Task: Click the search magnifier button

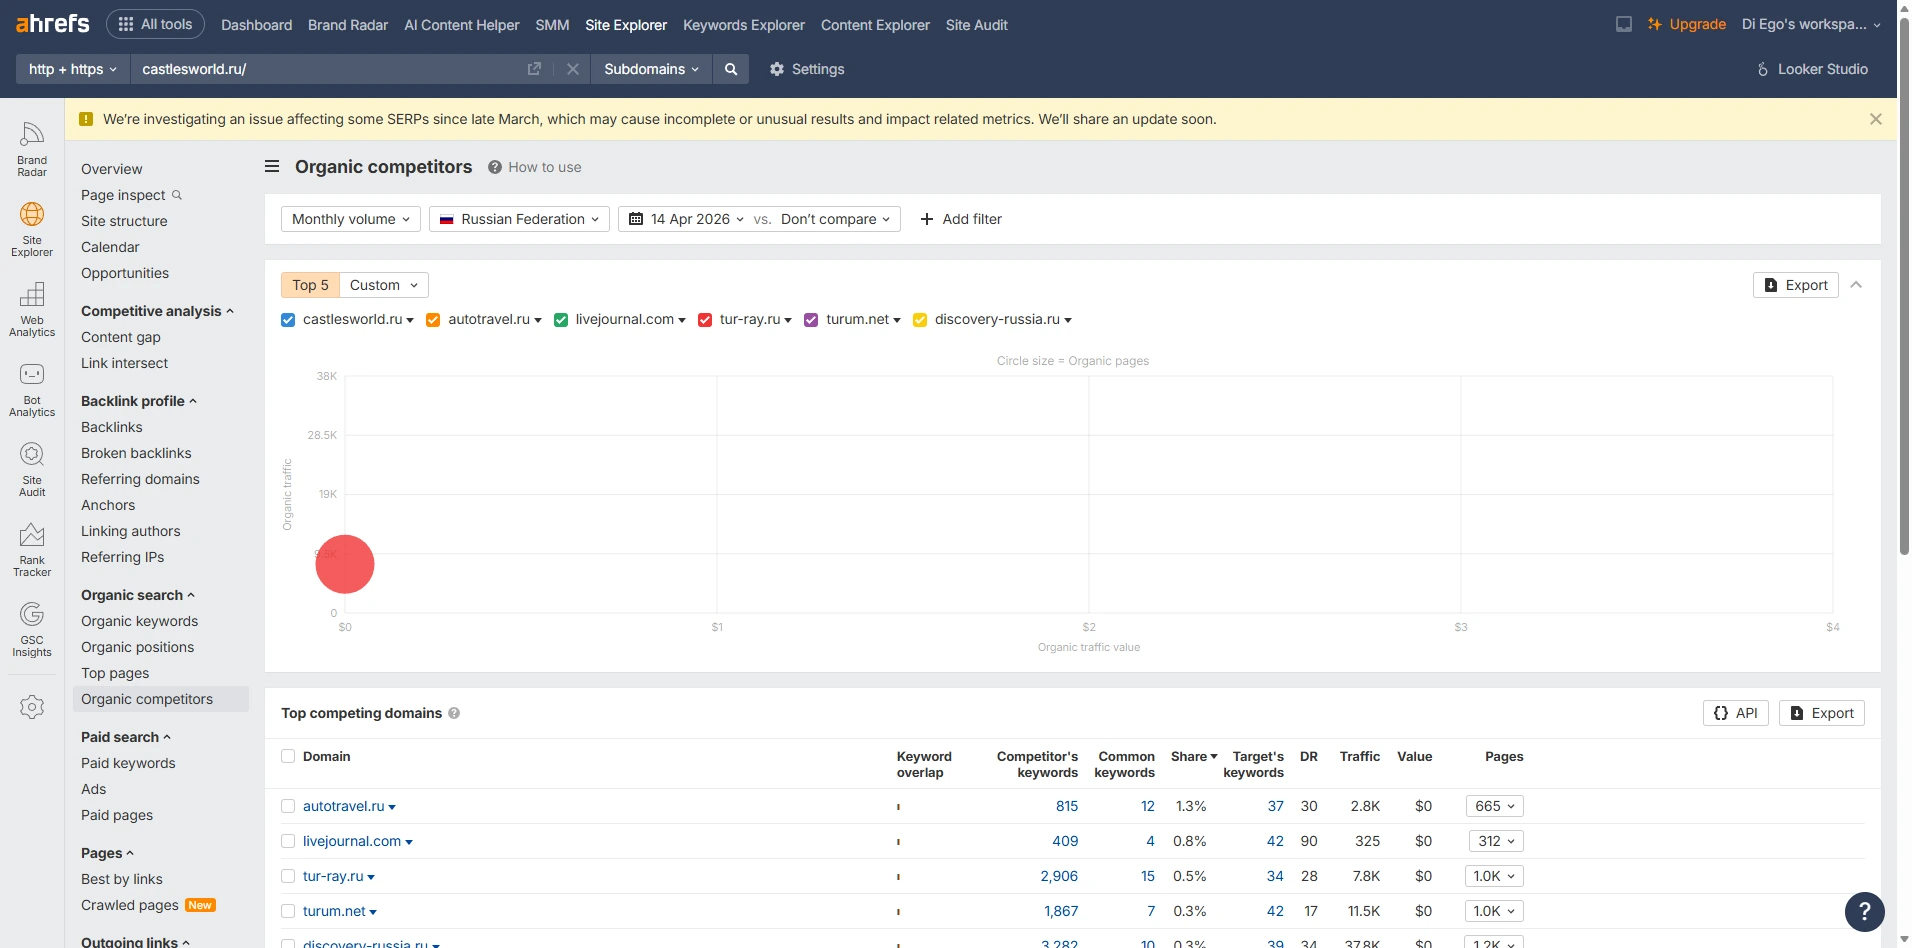Action: point(731,69)
